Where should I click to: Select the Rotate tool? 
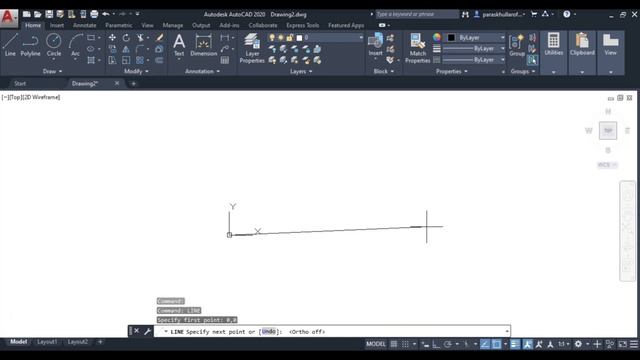pyautogui.click(x=126, y=38)
